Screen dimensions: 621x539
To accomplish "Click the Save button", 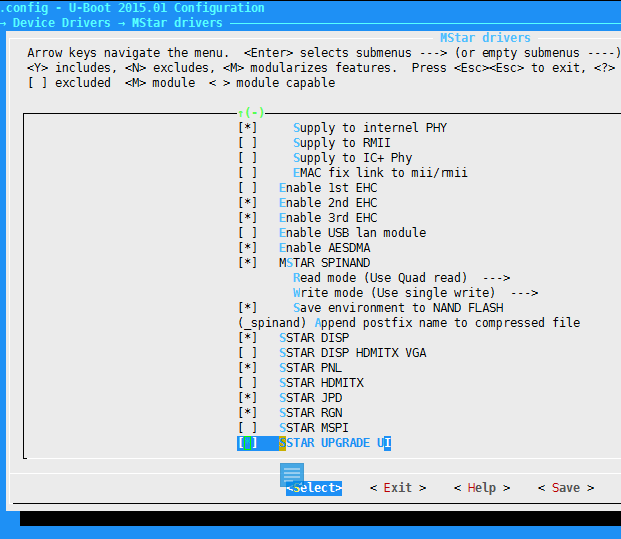I will (565, 488).
